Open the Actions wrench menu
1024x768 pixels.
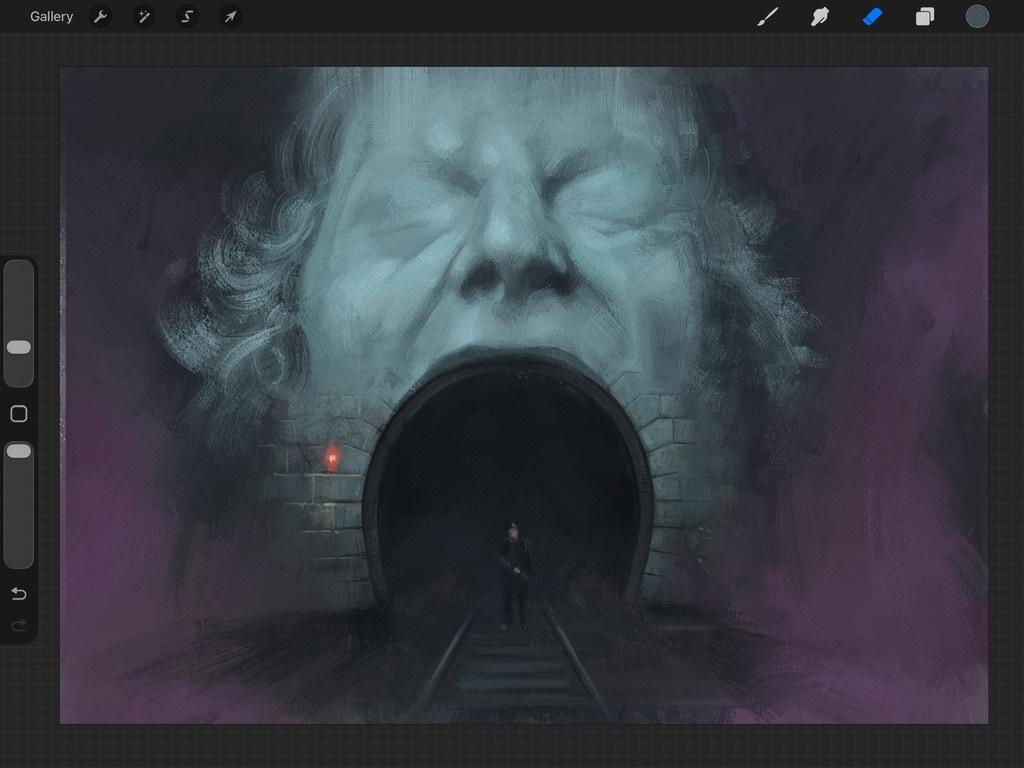[100, 17]
